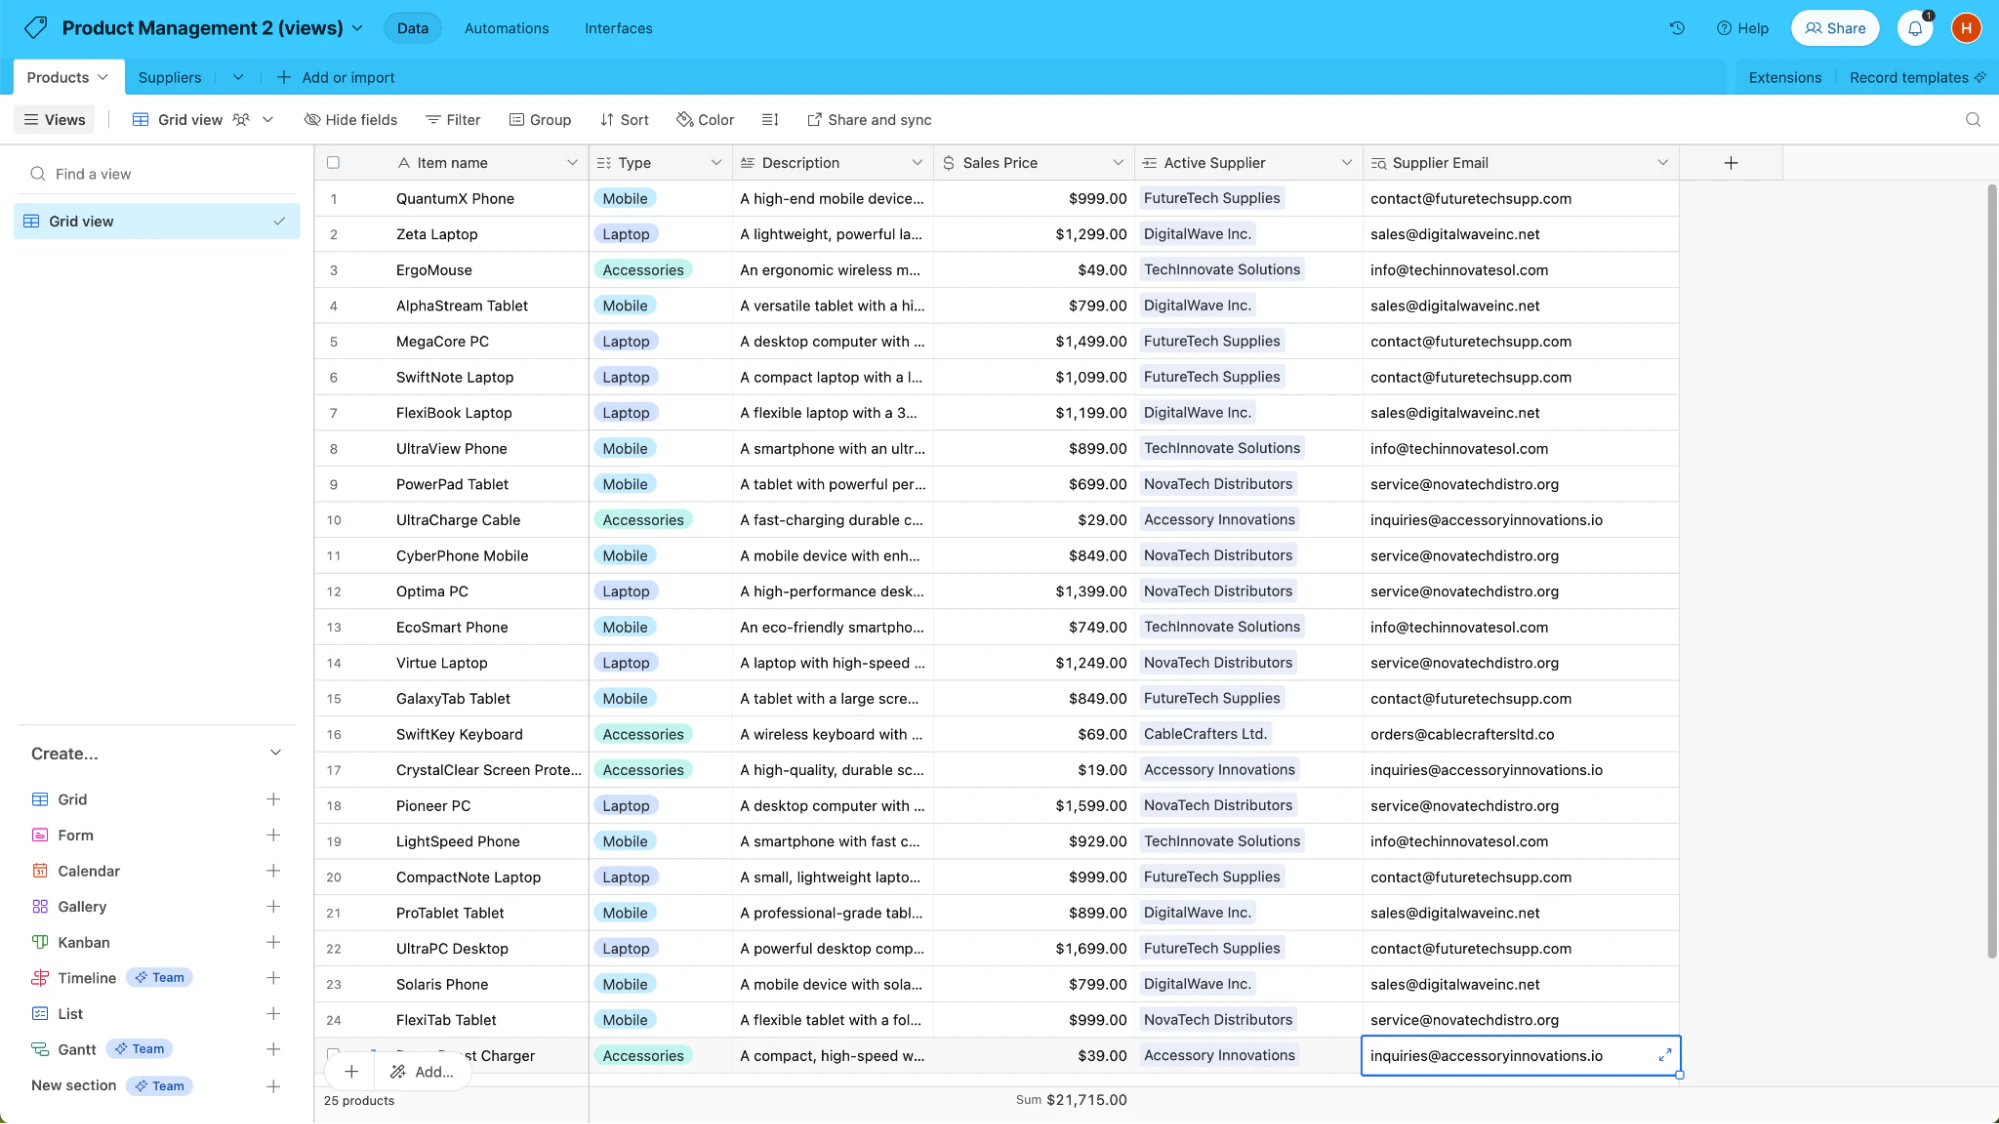Viewport: 1999px width, 1124px height.
Task: Open the Filter toolbar item
Action: [x=453, y=120]
